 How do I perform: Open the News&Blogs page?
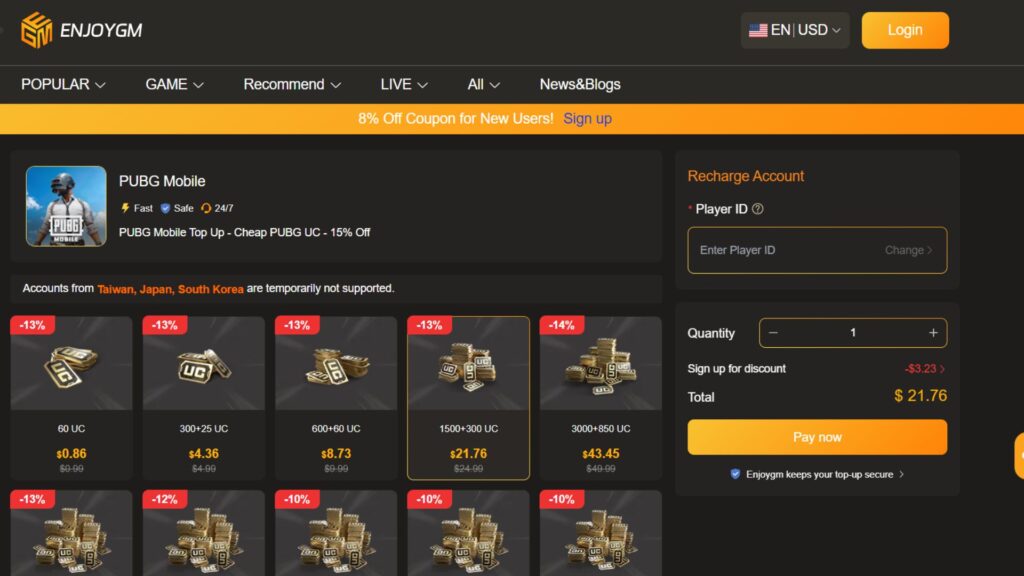578,85
